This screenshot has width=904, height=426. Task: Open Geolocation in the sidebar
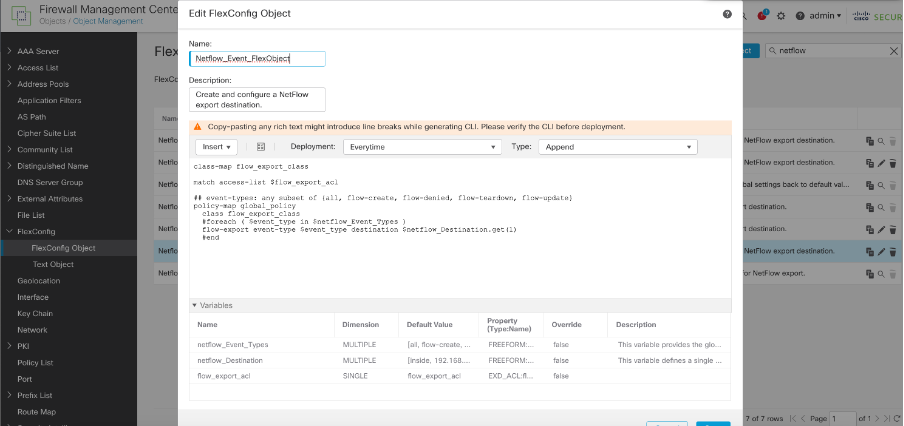point(39,281)
